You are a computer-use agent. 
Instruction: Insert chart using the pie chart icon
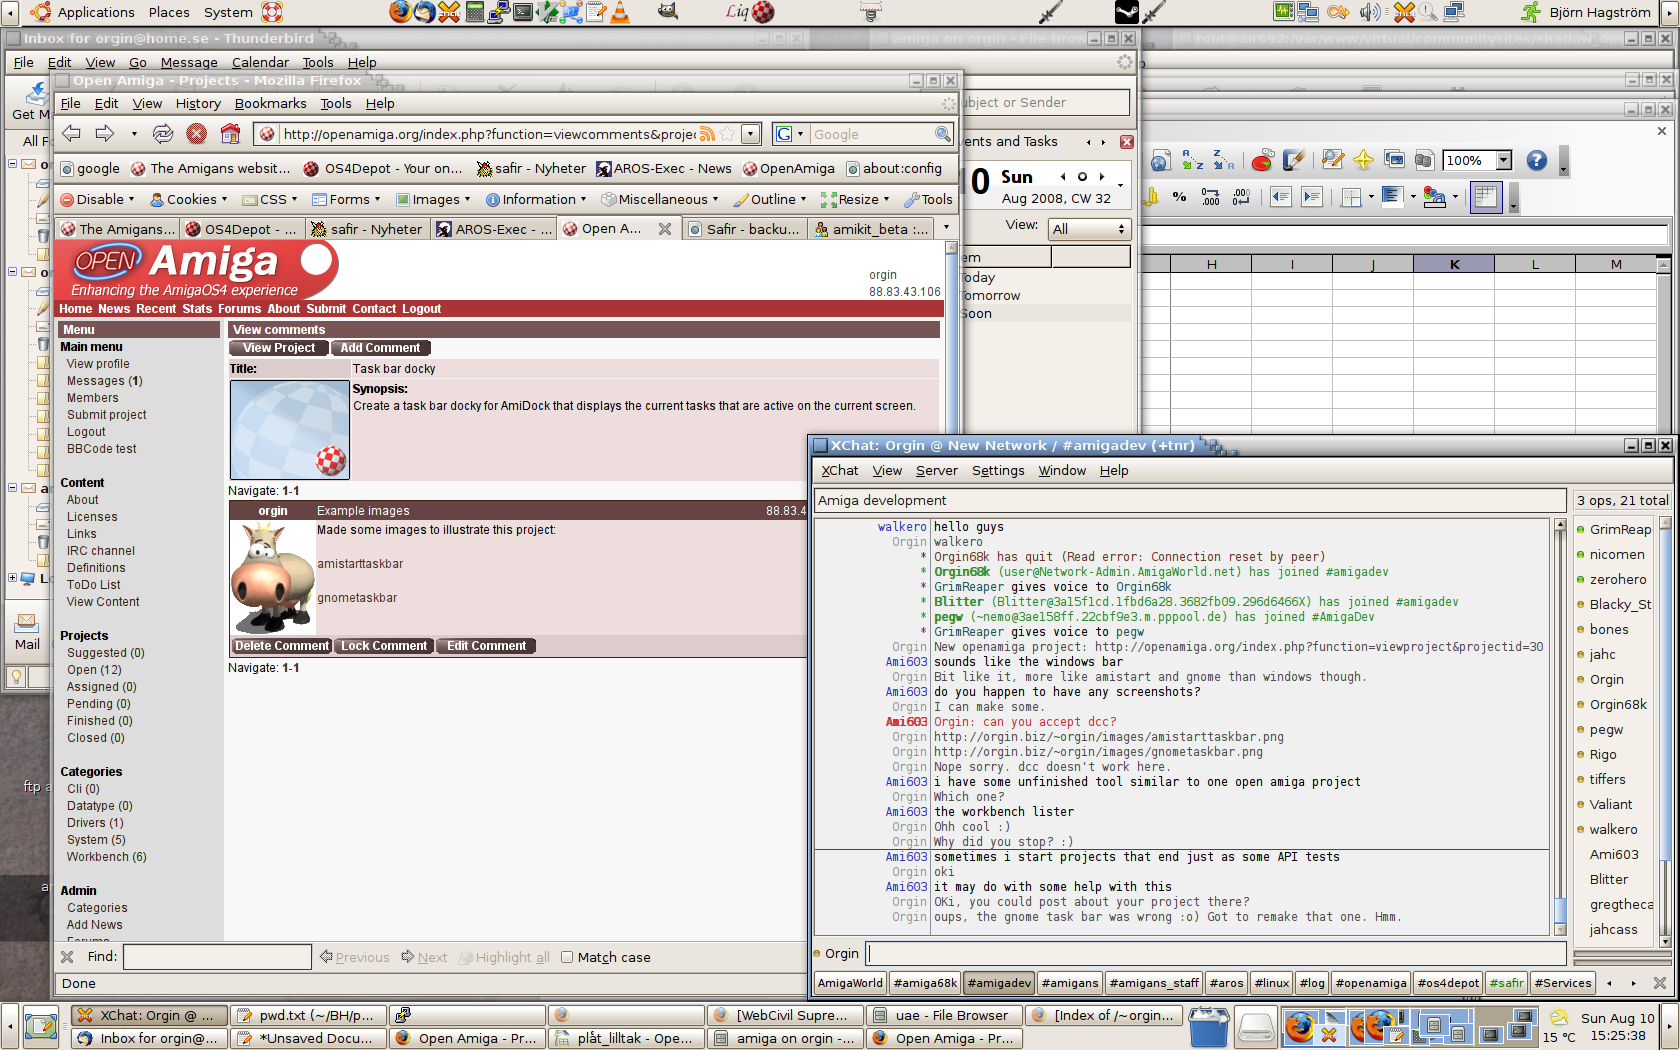tap(1262, 160)
